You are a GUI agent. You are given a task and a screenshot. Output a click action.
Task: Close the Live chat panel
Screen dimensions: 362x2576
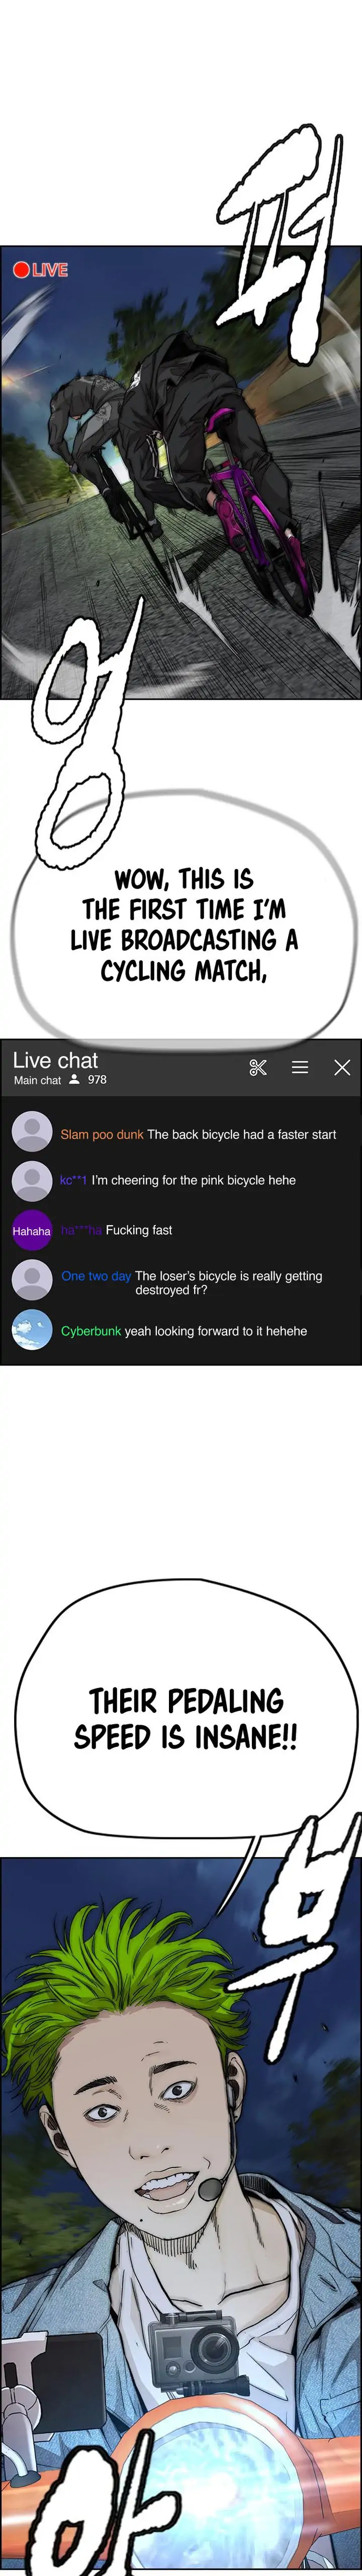point(342,1067)
